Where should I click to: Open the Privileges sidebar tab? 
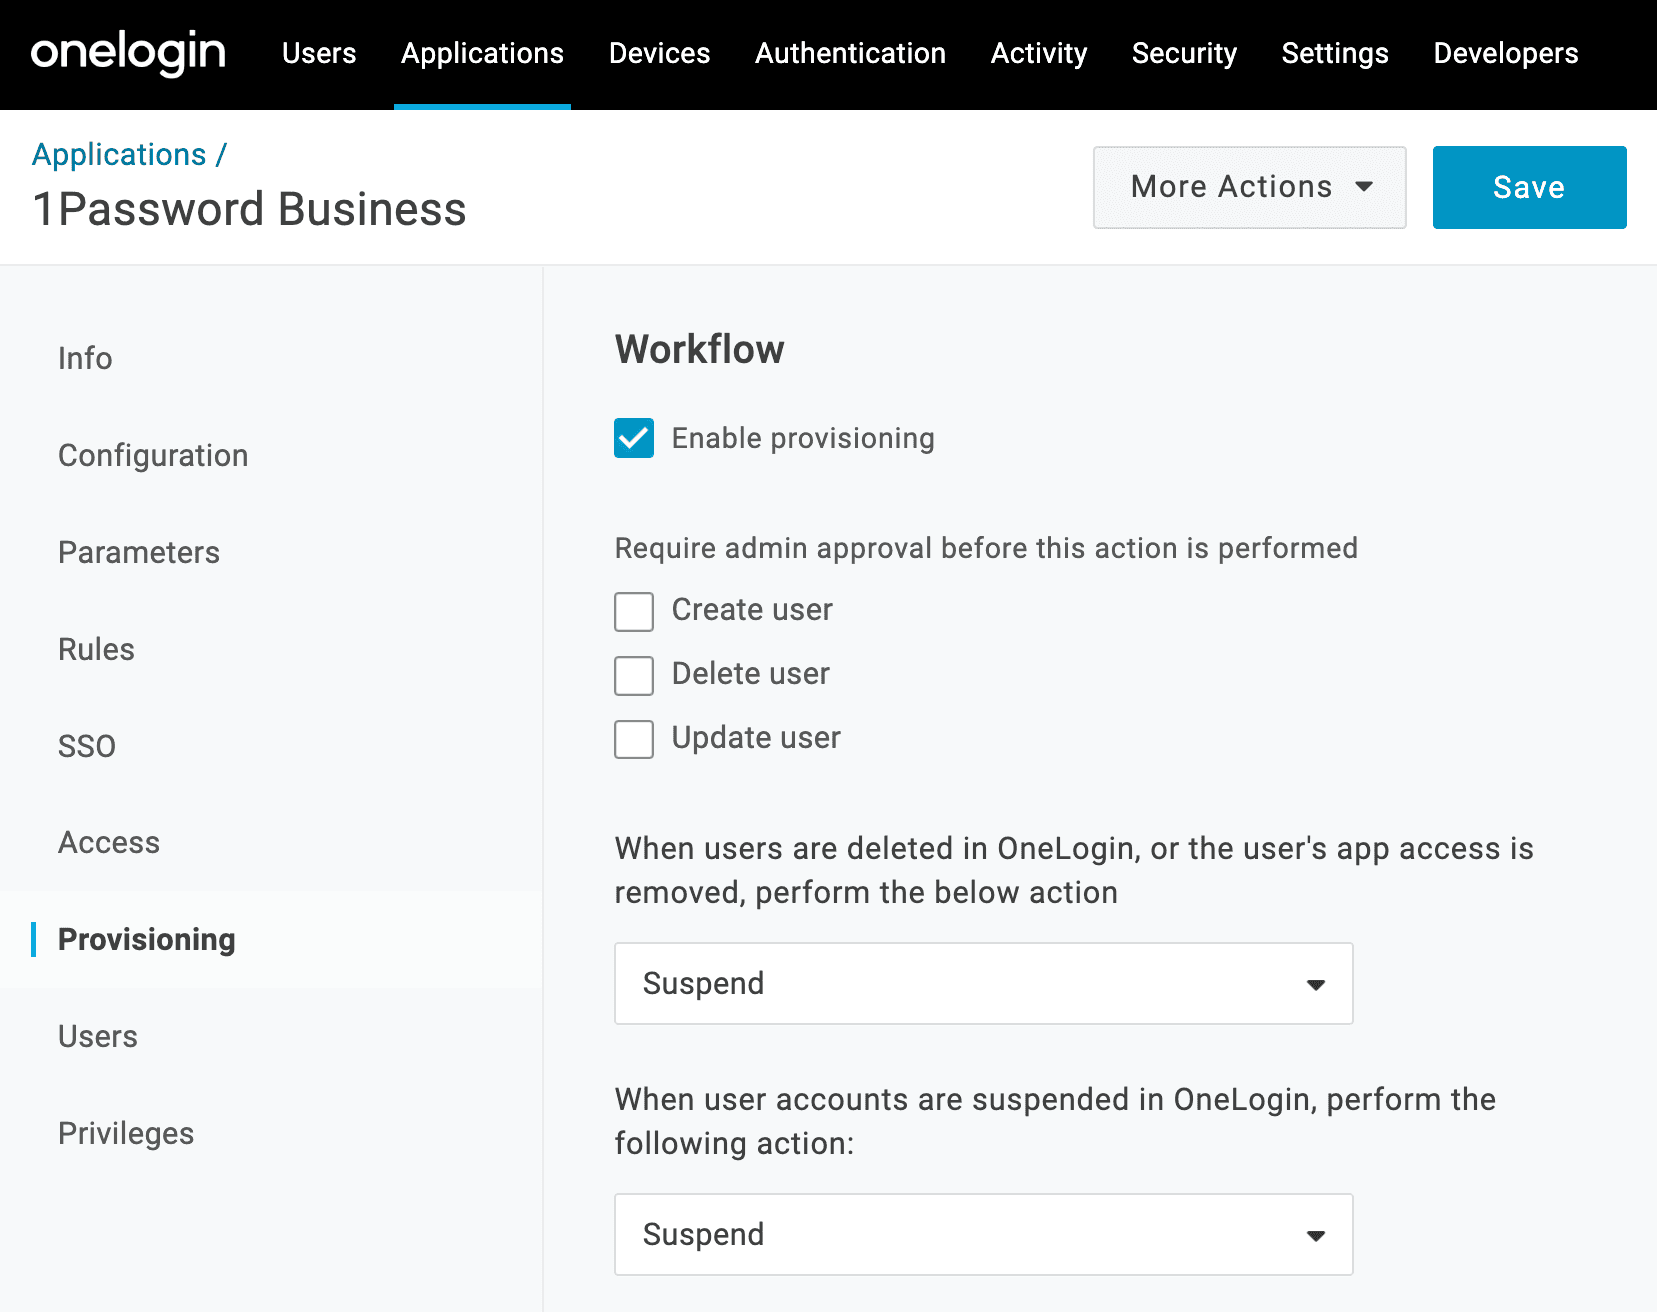pyautogui.click(x=126, y=1133)
